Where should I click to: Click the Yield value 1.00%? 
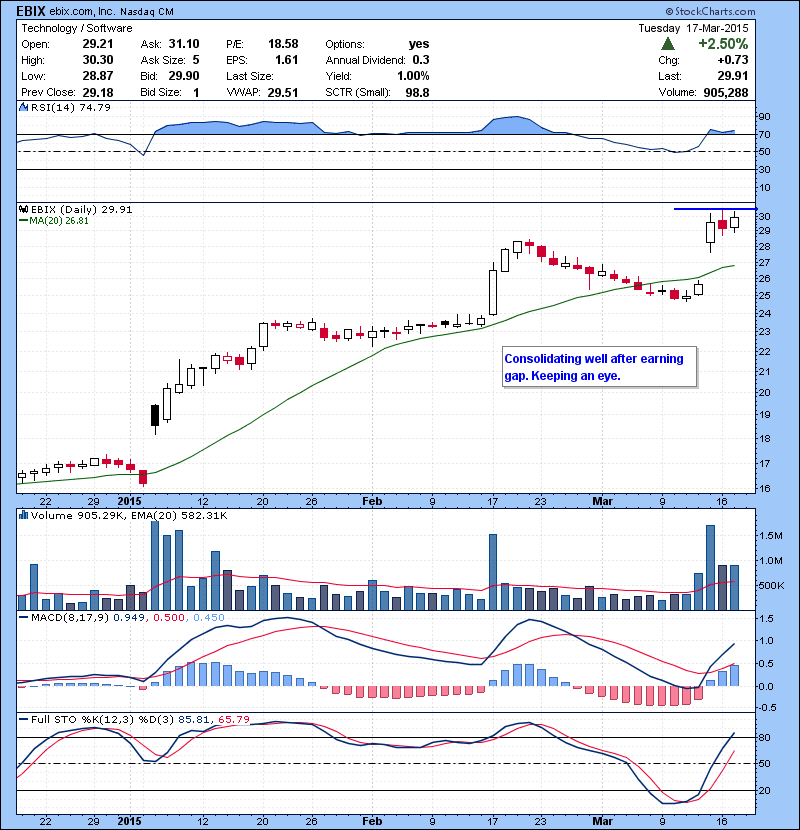[x=414, y=76]
